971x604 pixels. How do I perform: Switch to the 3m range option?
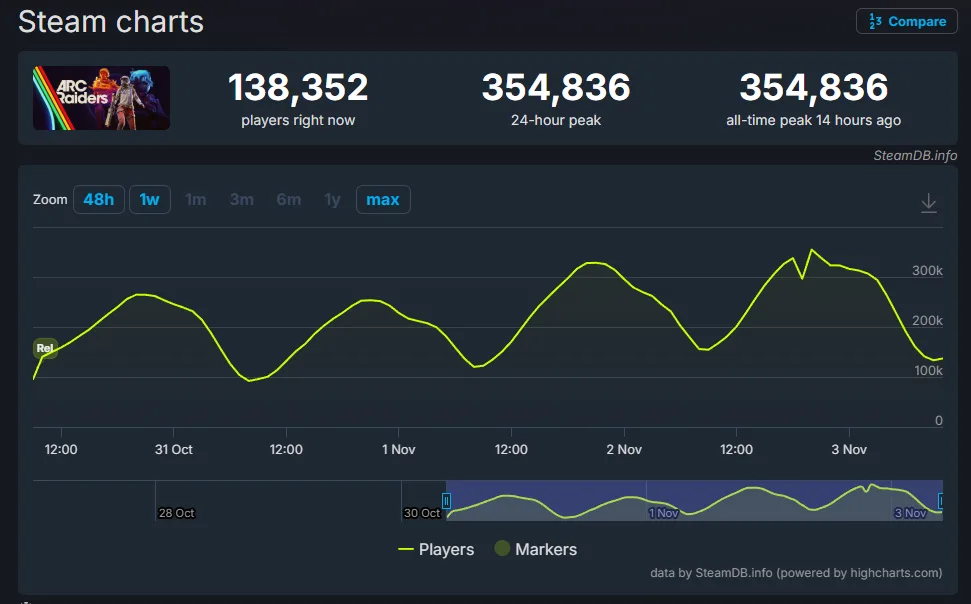[241, 199]
